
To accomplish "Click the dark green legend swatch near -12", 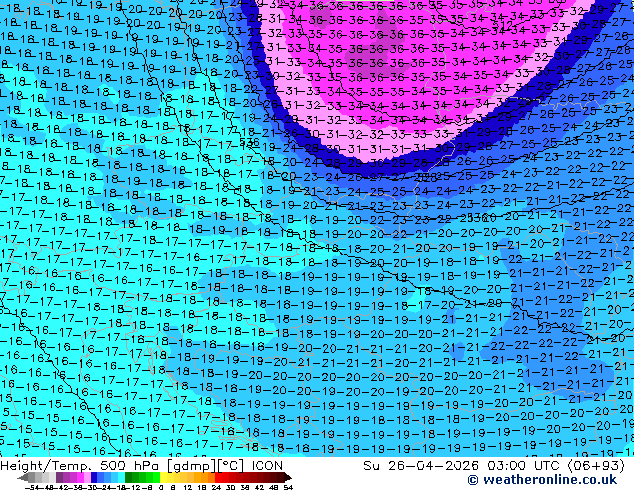I will coord(129,478).
